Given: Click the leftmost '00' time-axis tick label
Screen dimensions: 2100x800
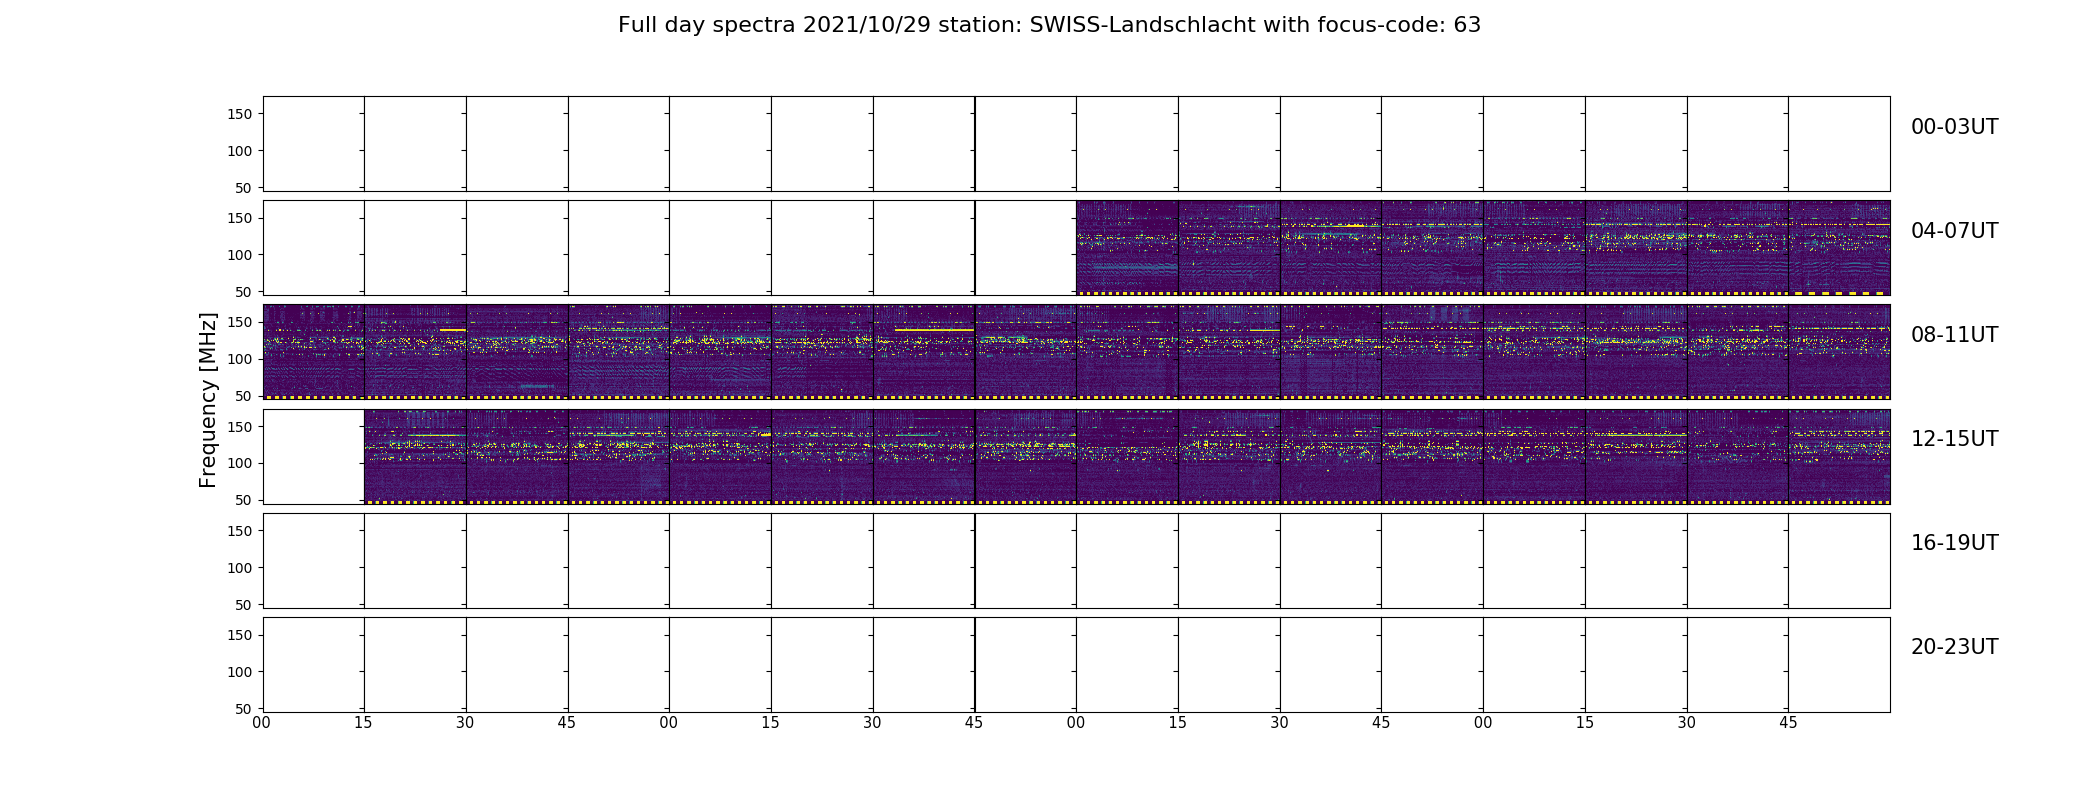Looking at the screenshot, I should (262, 723).
